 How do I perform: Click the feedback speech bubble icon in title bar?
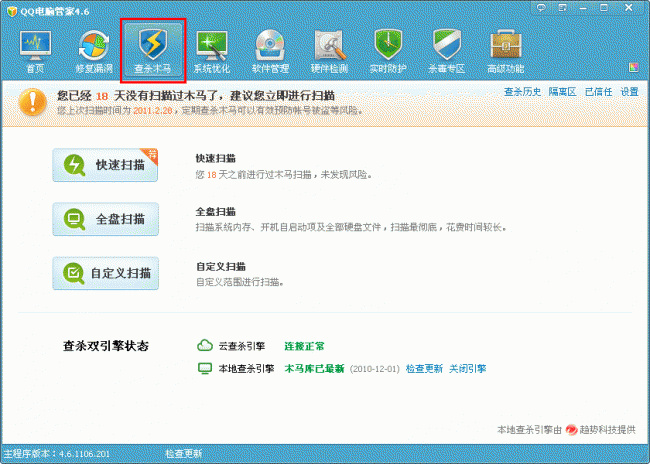541,7
